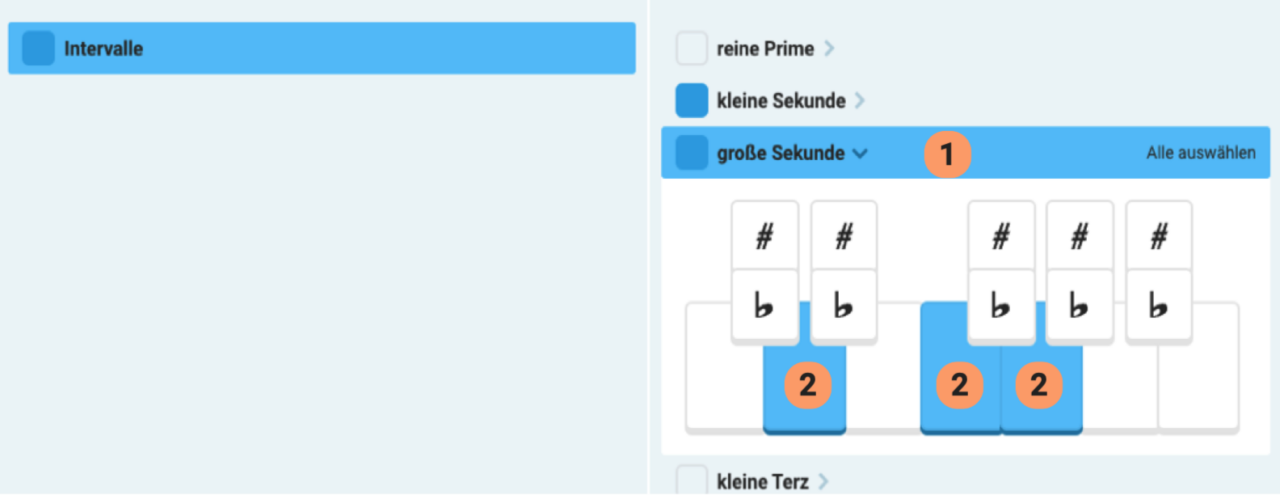Toggle the Intervalle checkbox
This screenshot has width=1280, height=495.
click(38, 48)
